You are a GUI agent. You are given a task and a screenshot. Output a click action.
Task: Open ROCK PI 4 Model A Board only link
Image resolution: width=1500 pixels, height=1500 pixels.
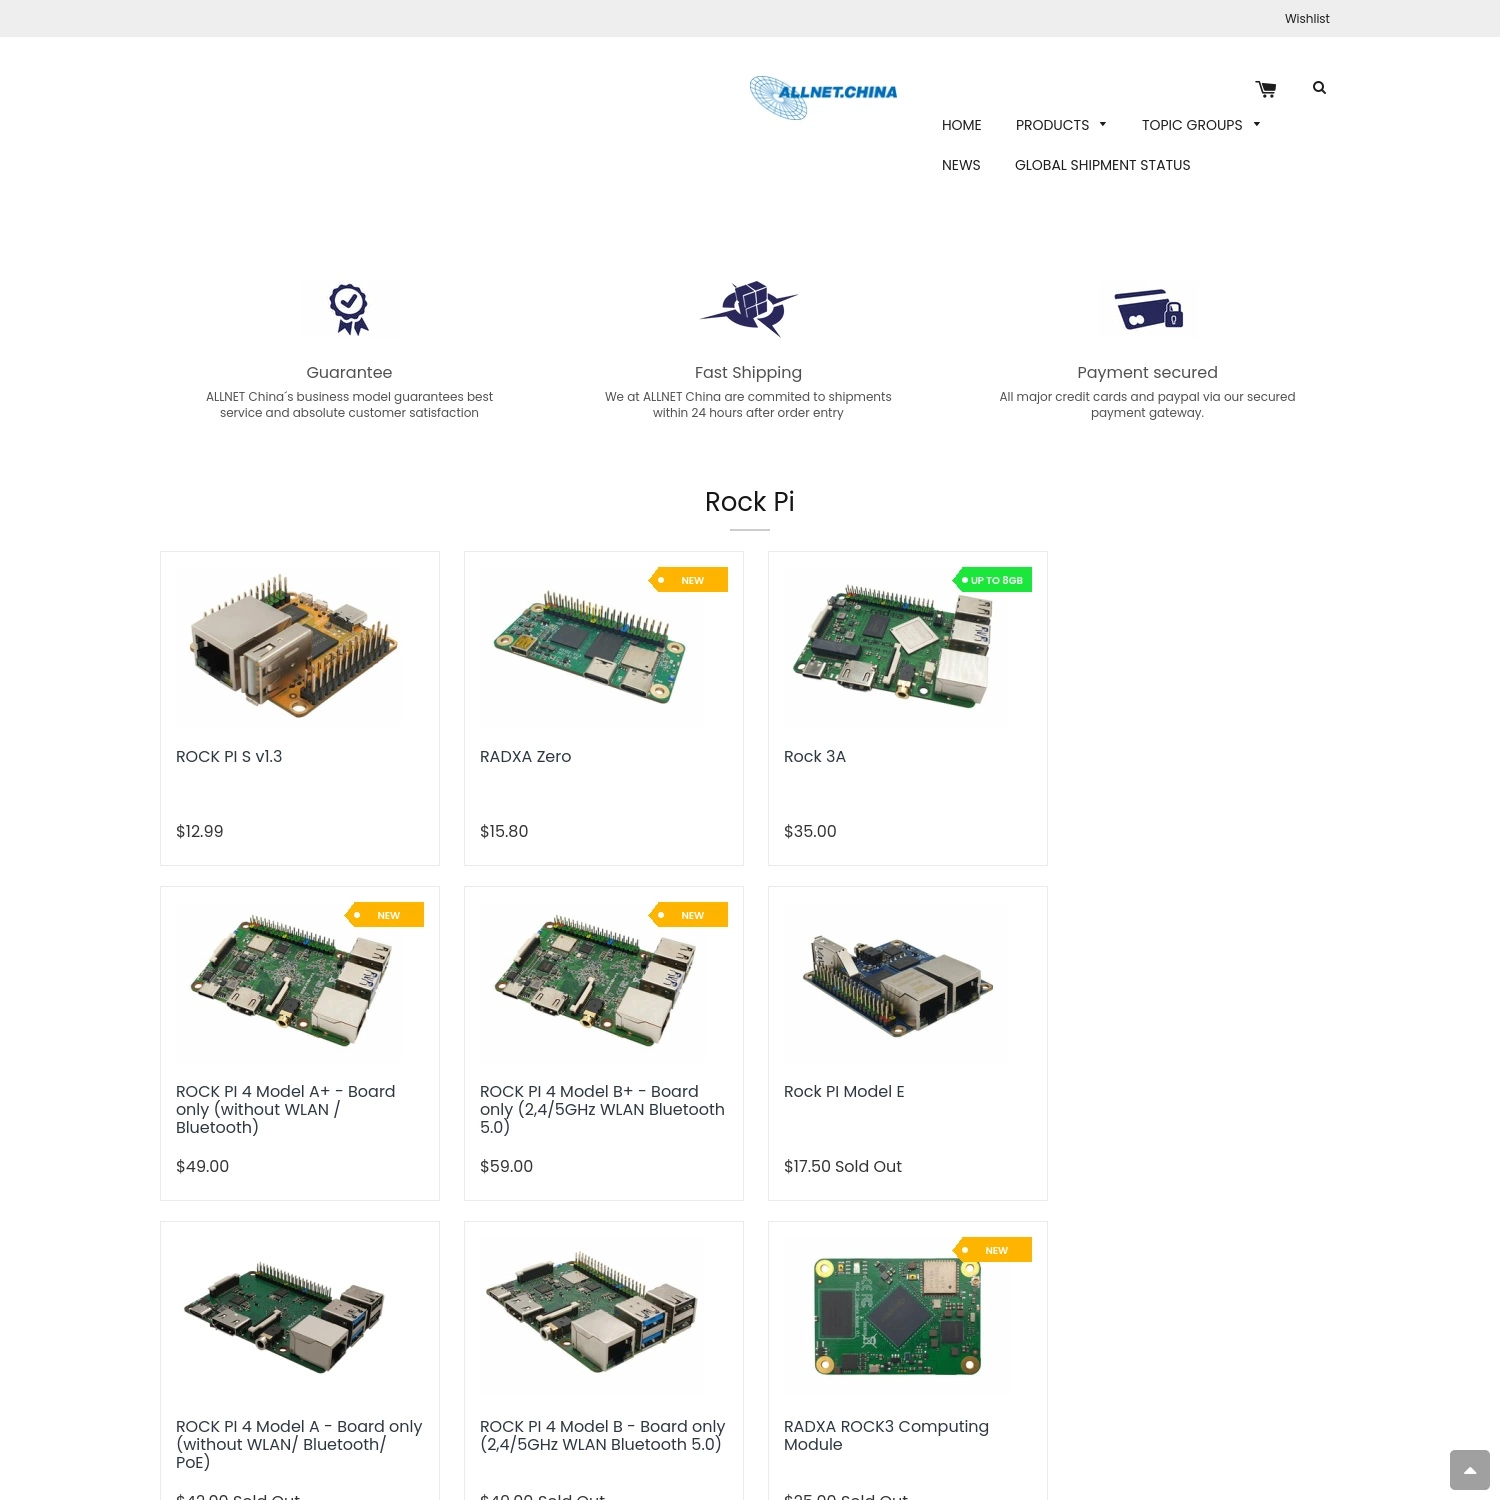point(299,1444)
